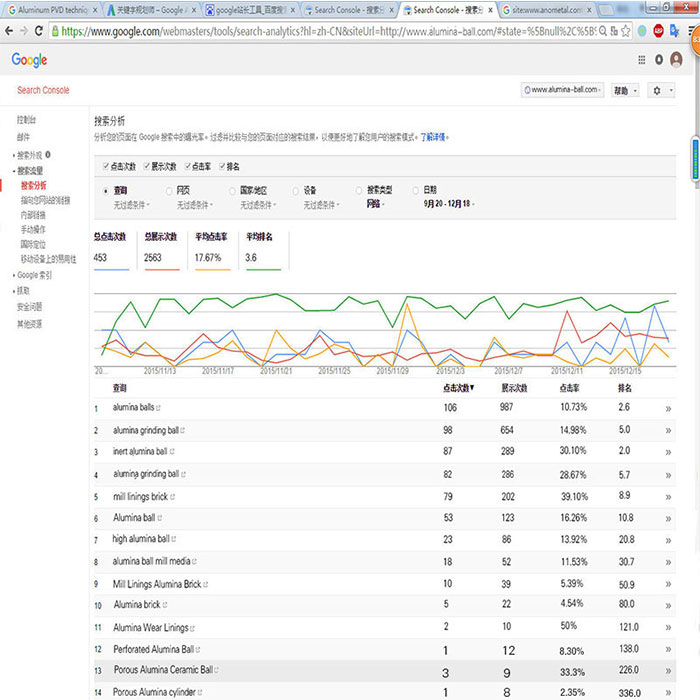Screen dimensions: 700x700
Task: Open external link icon beside mill linings brick
Action: [173, 496]
